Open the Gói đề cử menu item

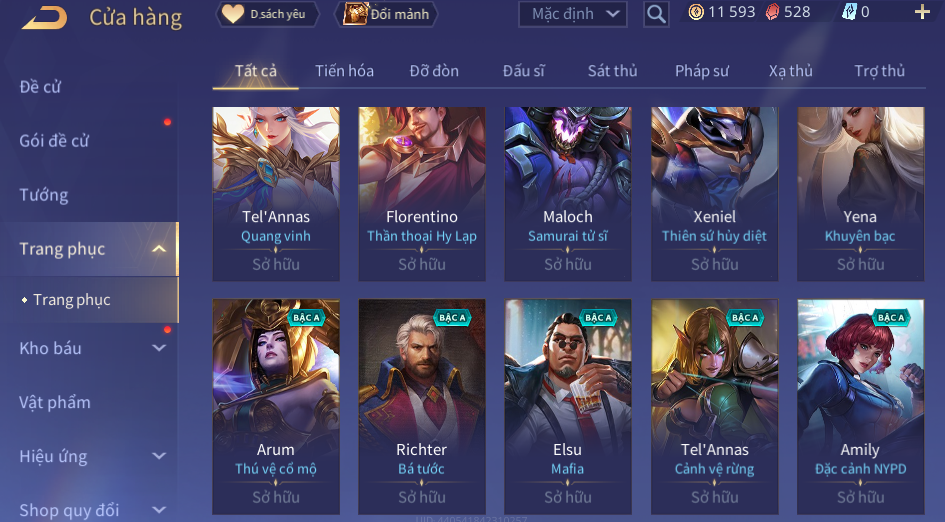point(54,141)
